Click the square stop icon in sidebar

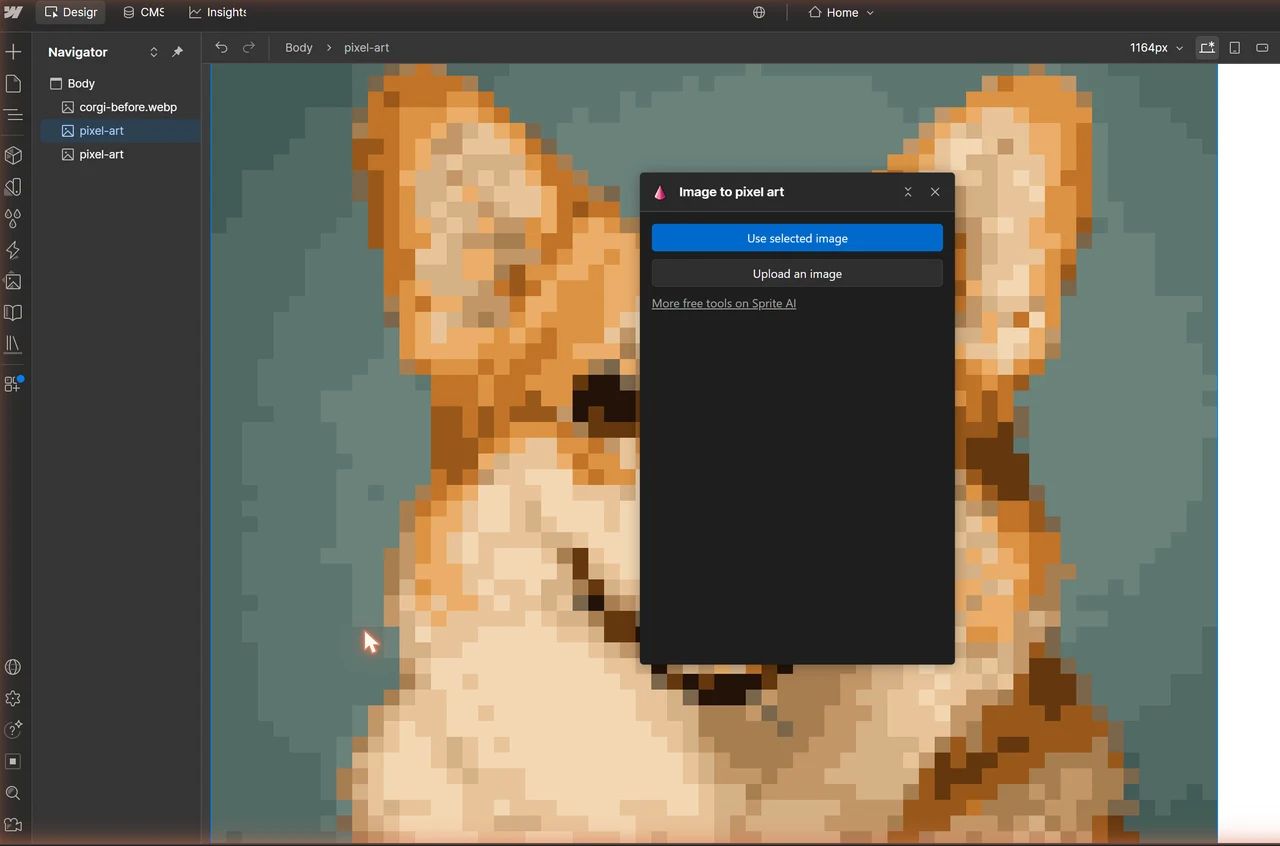point(13,761)
